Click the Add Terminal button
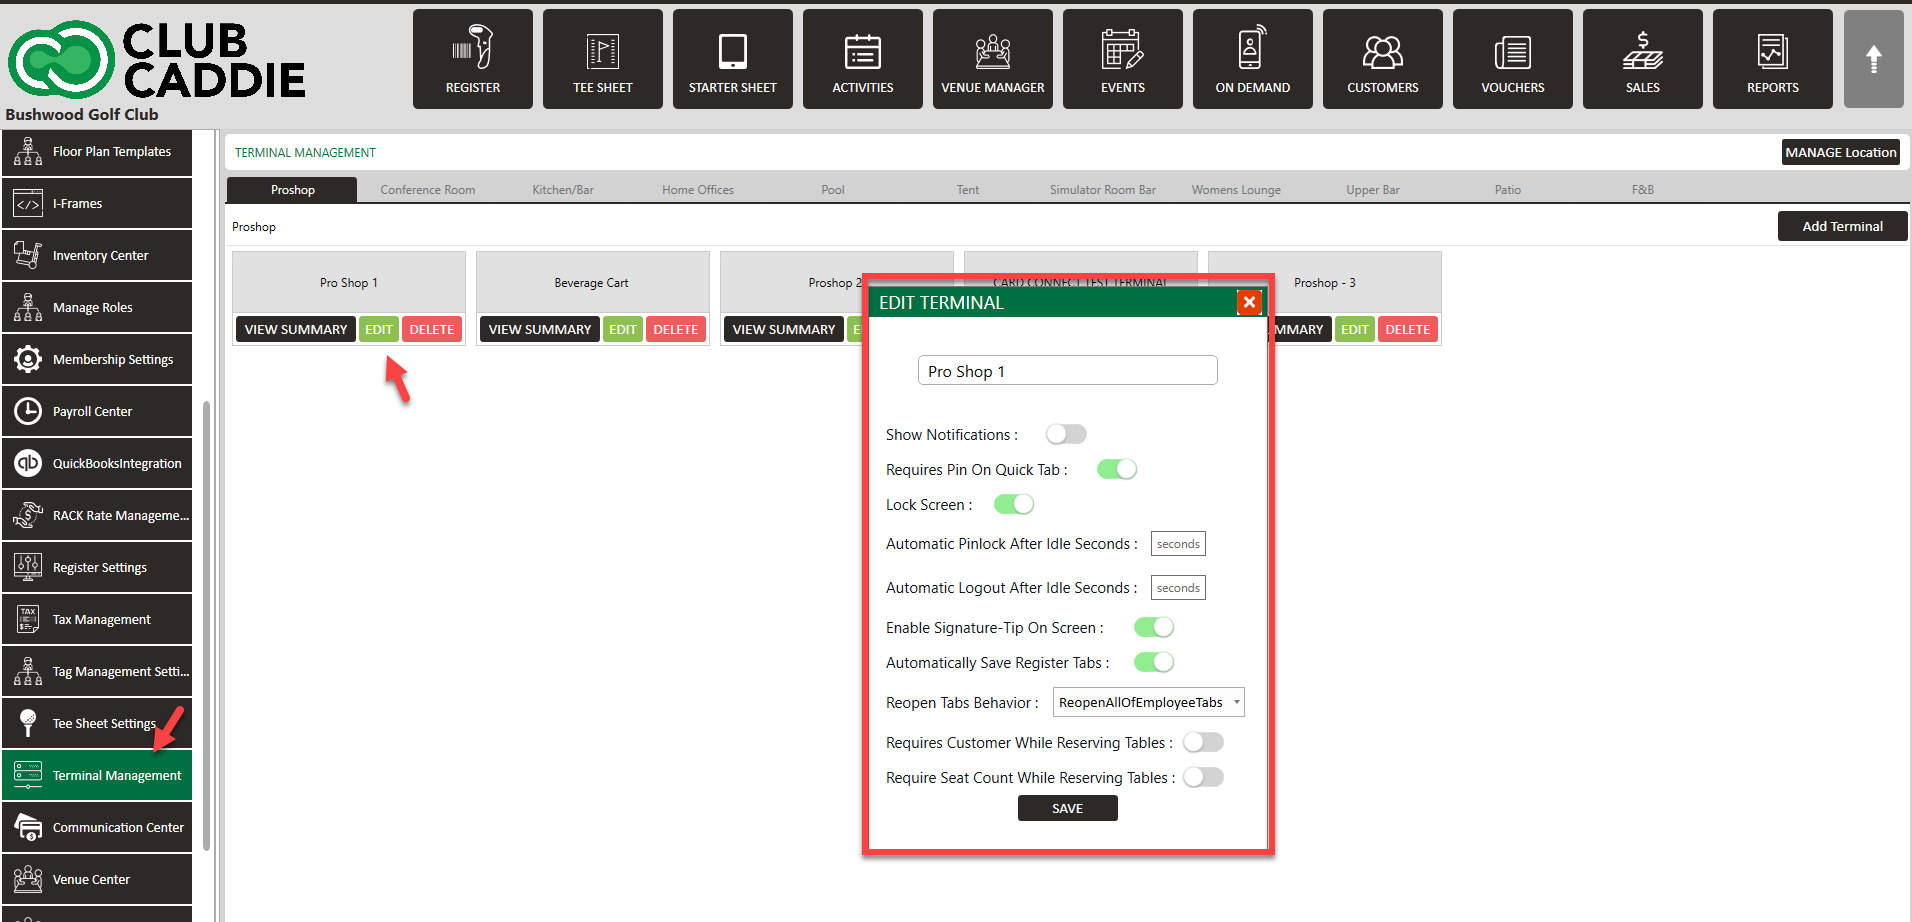 point(1842,227)
